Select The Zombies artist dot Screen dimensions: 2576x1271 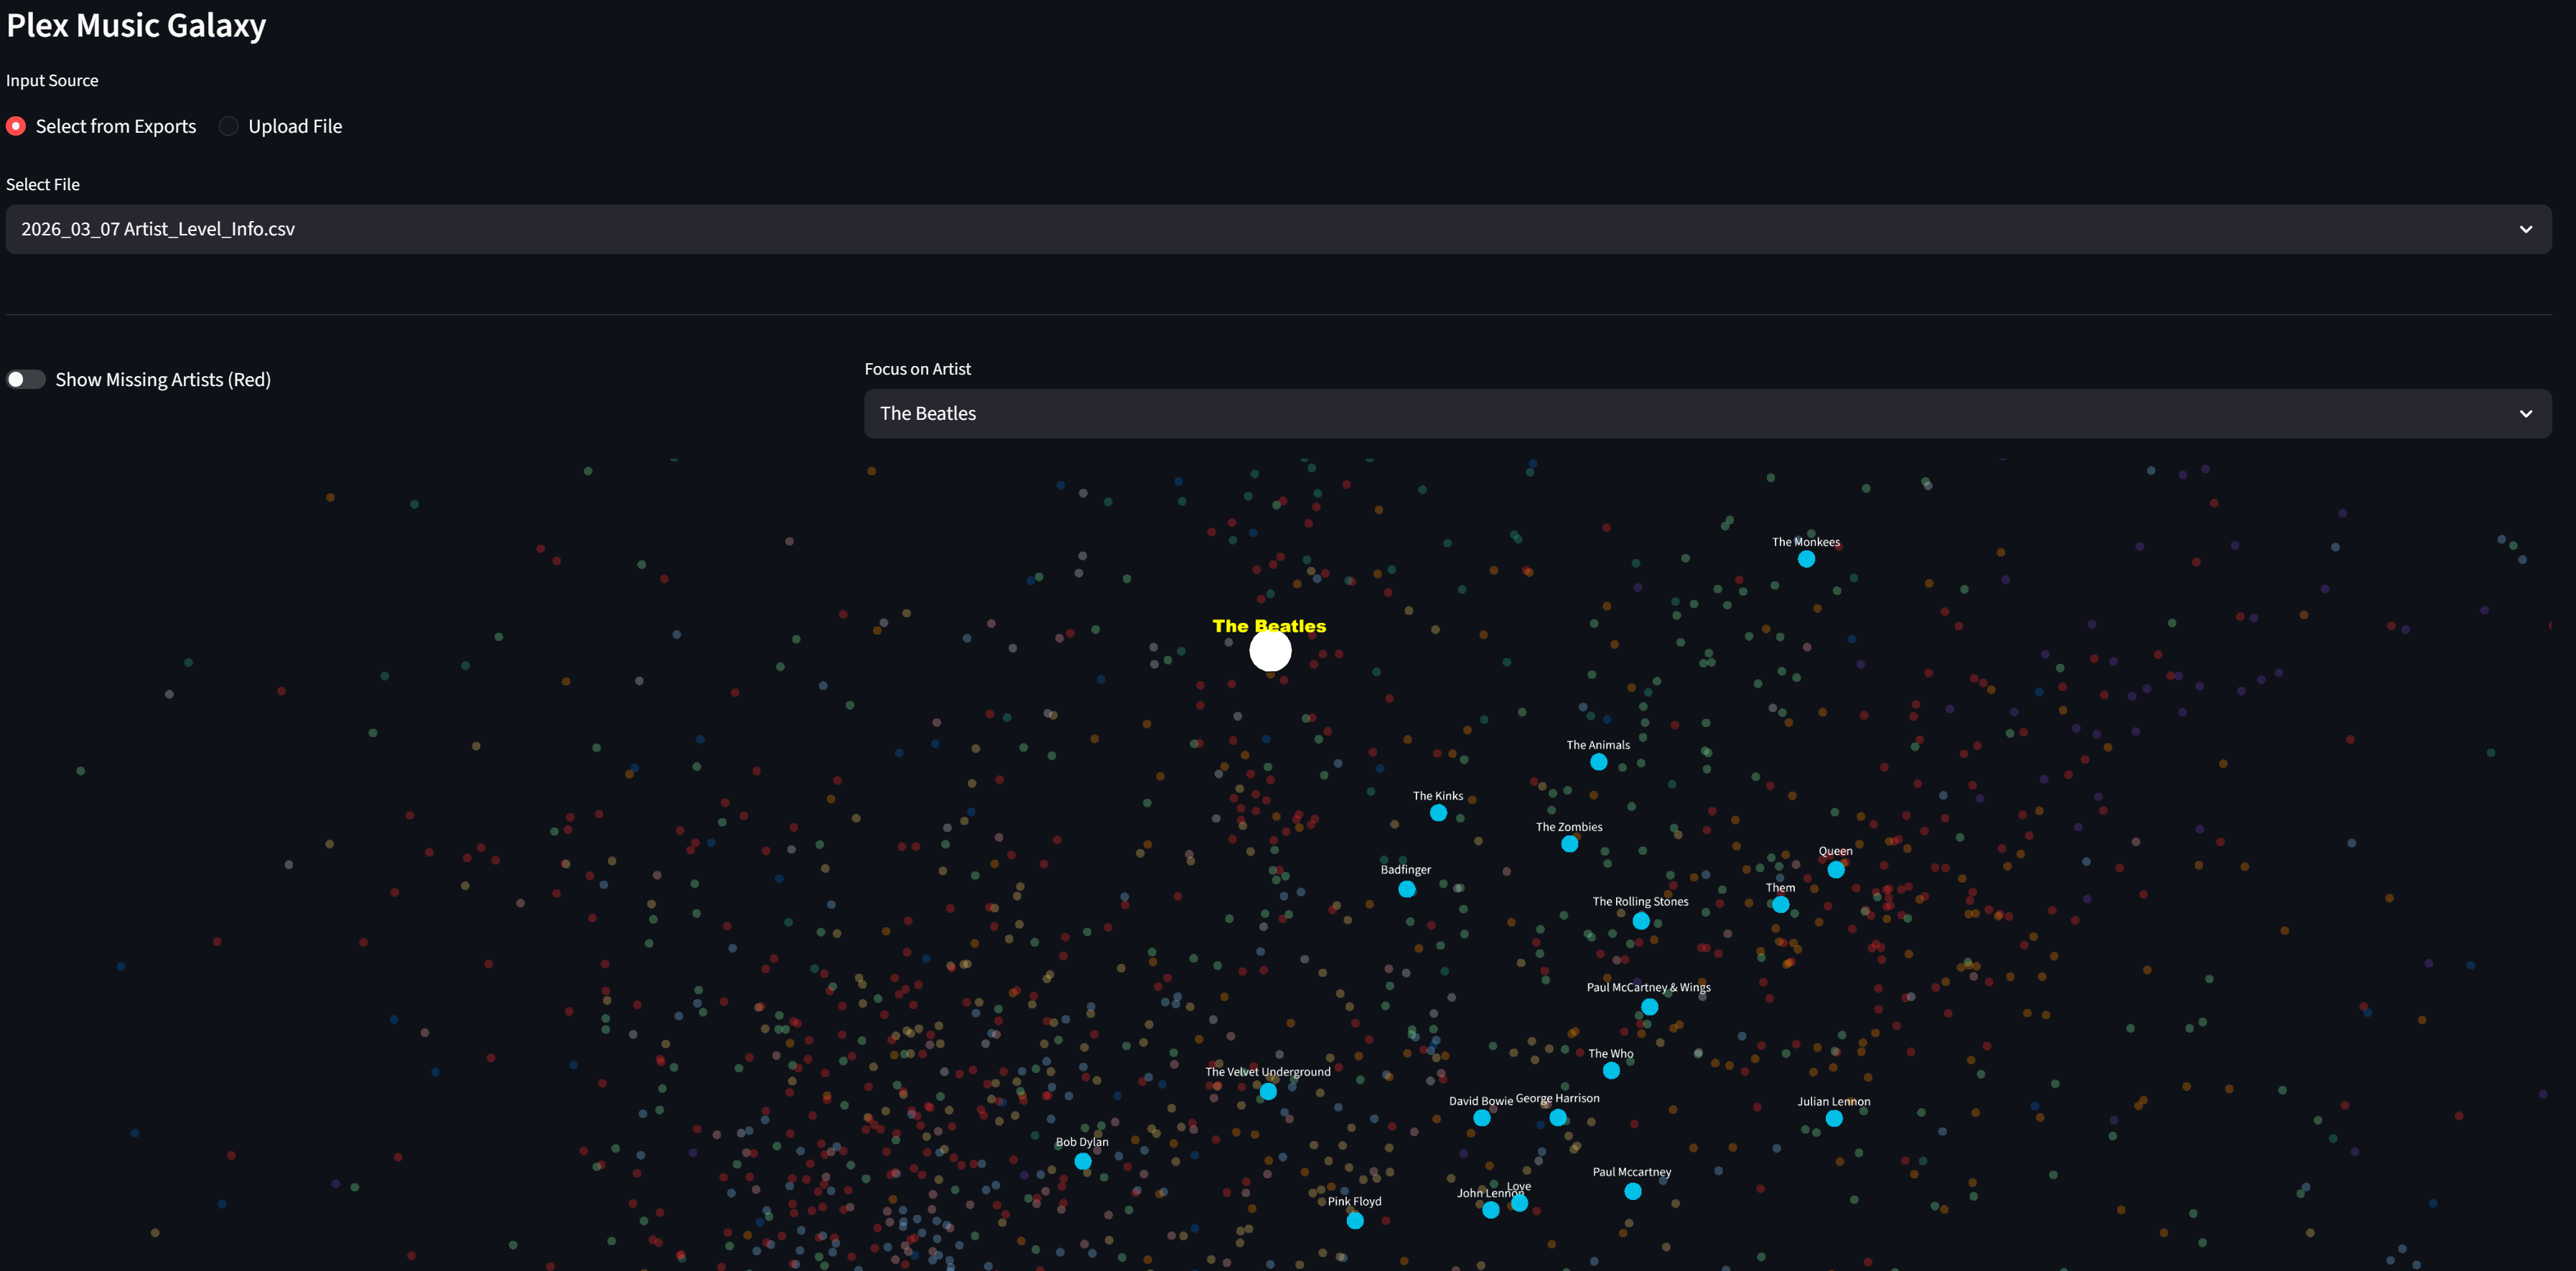[1570, 844]
